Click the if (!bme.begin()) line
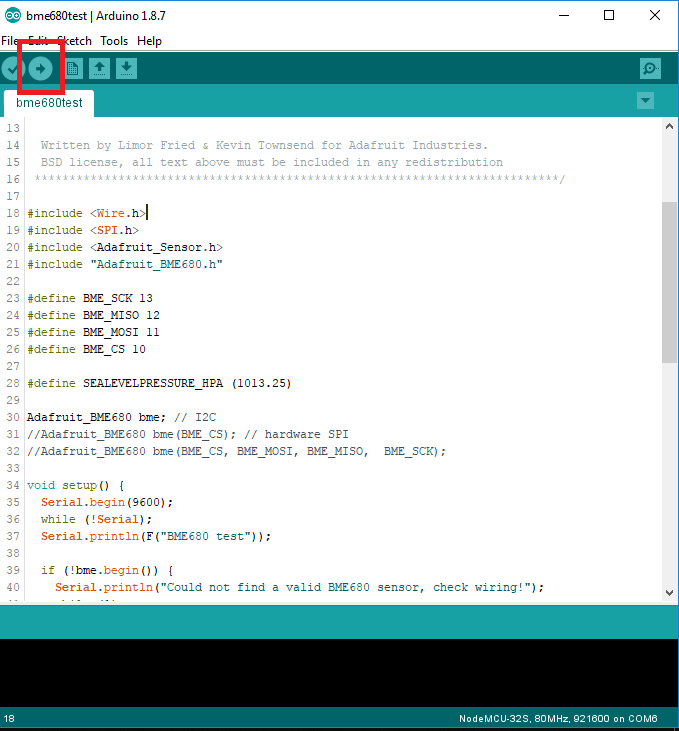 coord(107,570)
